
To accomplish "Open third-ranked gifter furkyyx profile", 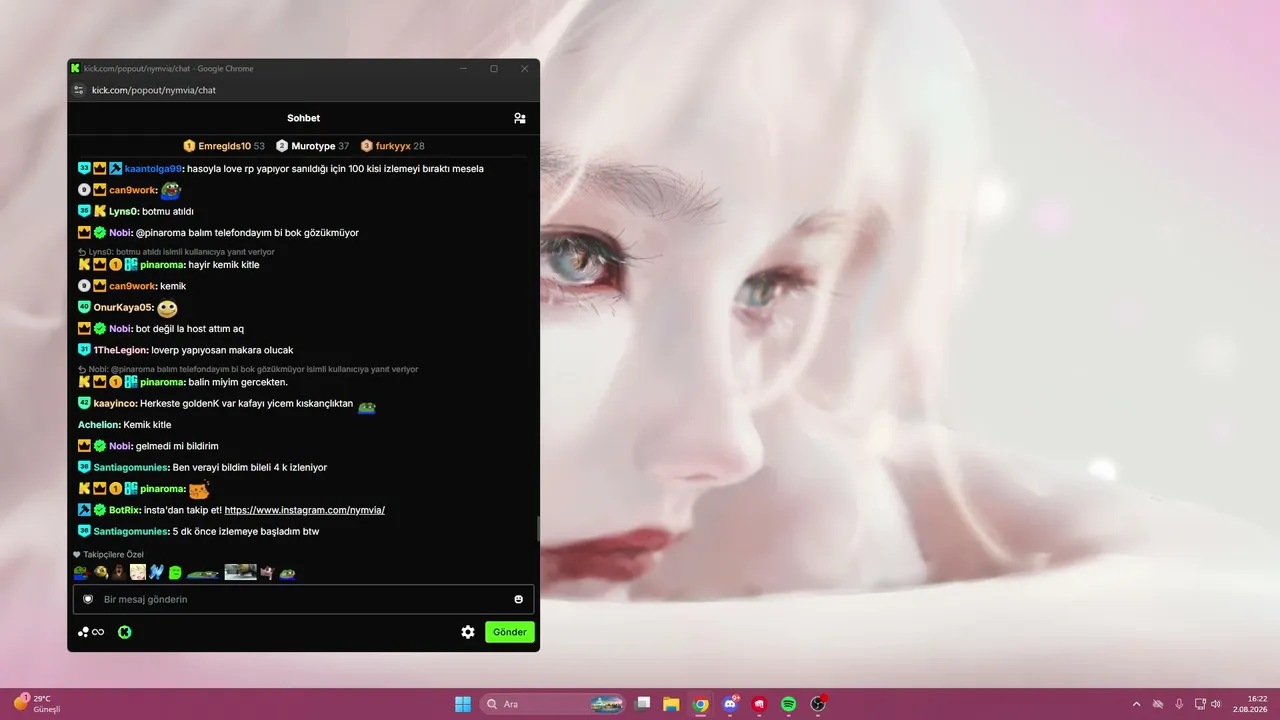I will [393, 146].
